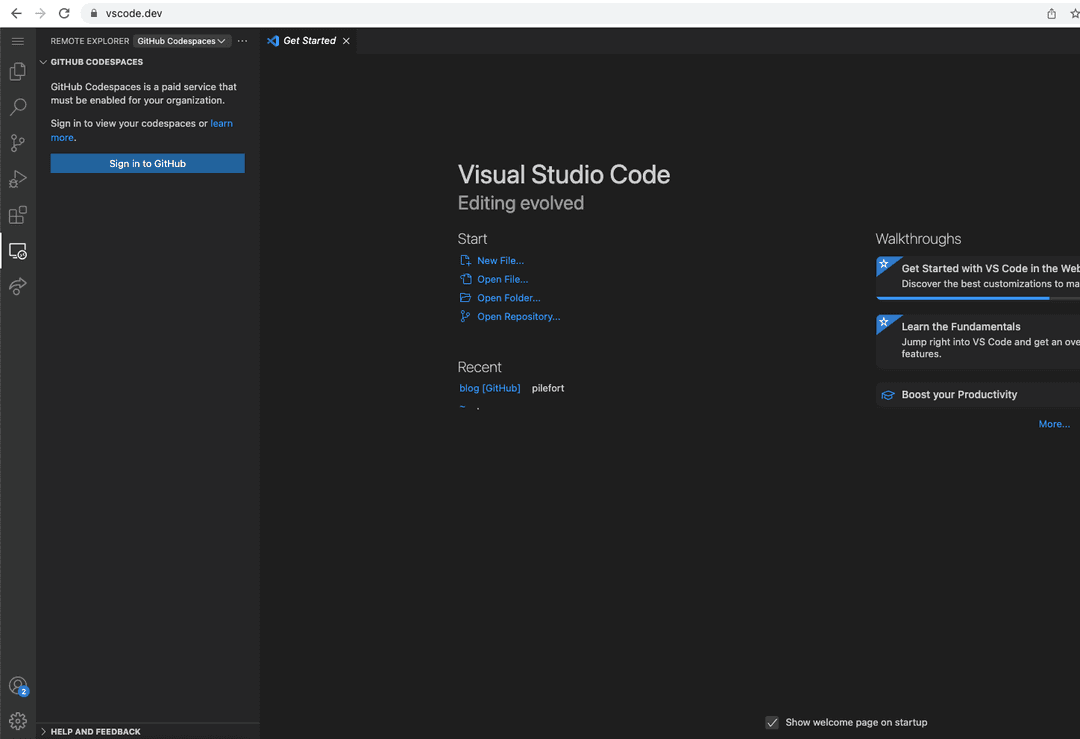The width and height of the screenshot is (1080, 739).
Task: Select the Search icon in the activity bar
Action: click(x=17, y=107)
